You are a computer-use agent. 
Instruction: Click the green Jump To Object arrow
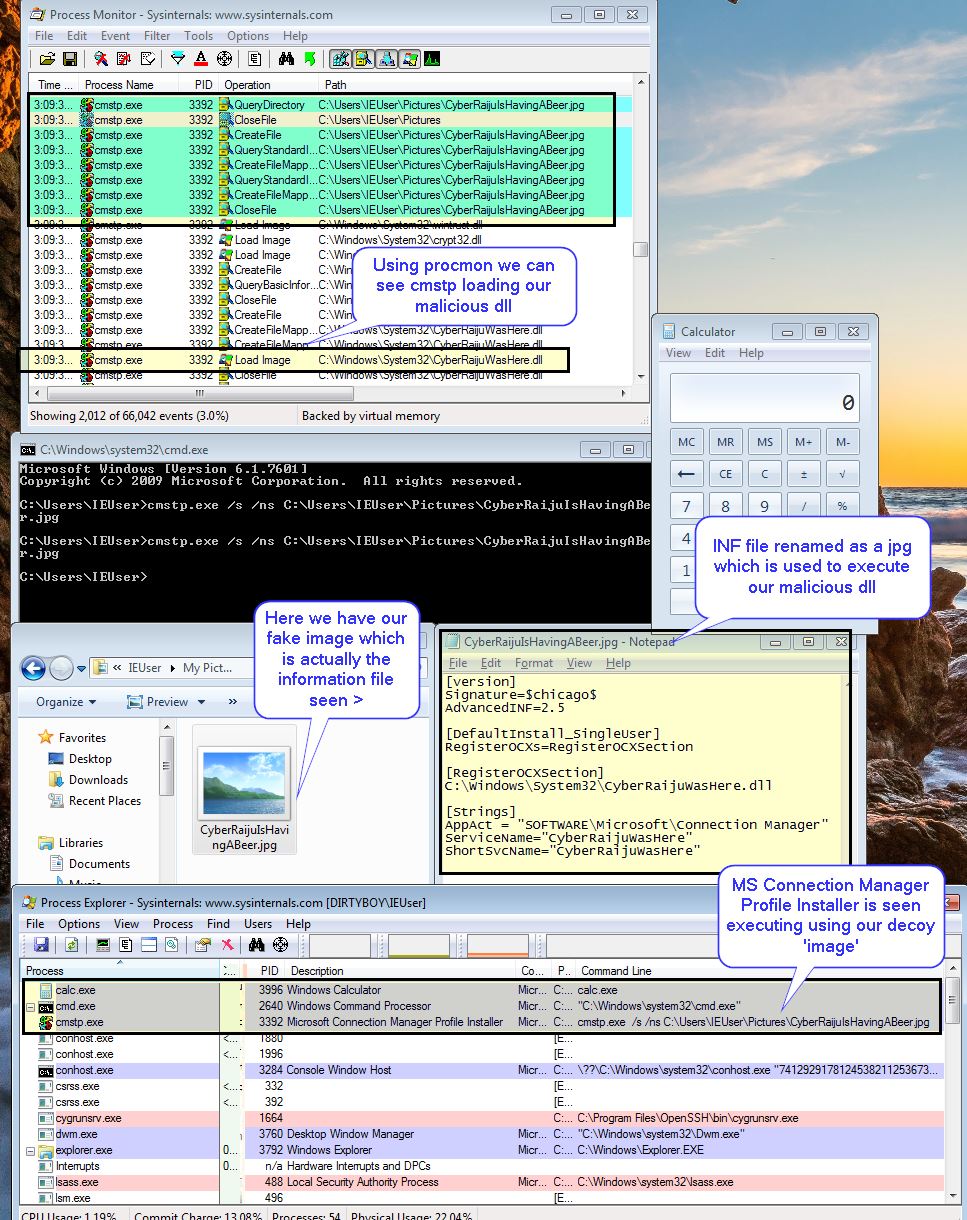click(x=310, y=59)
